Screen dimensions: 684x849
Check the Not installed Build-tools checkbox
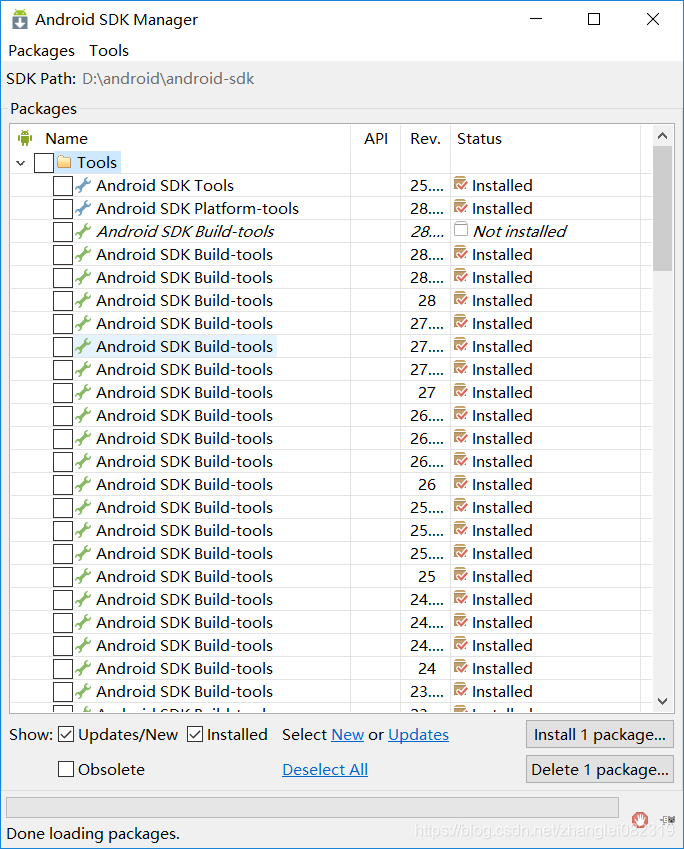(x=63, y=232)
